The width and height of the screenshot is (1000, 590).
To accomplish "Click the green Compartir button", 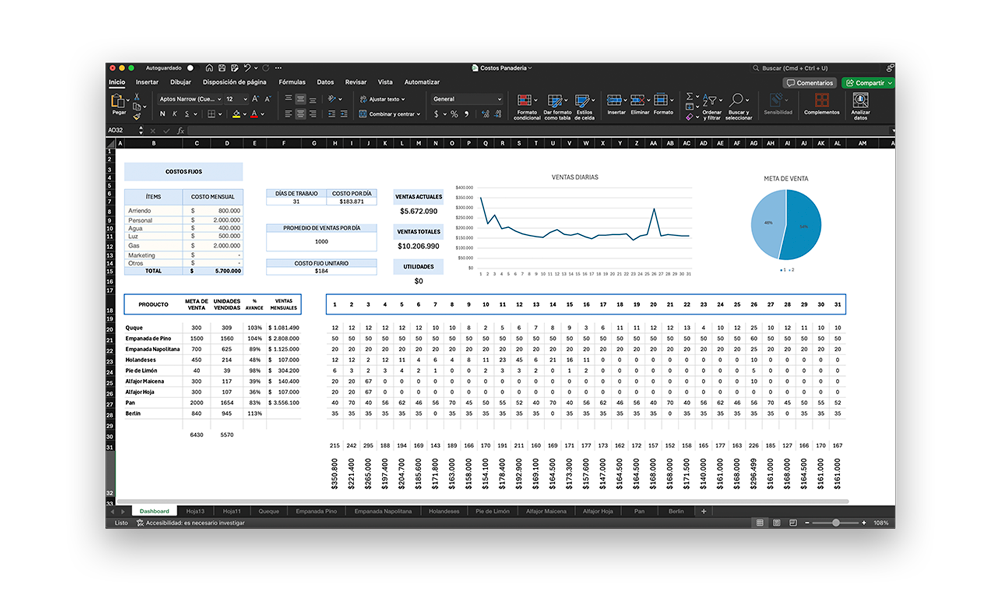I will [x=869, y=83].
